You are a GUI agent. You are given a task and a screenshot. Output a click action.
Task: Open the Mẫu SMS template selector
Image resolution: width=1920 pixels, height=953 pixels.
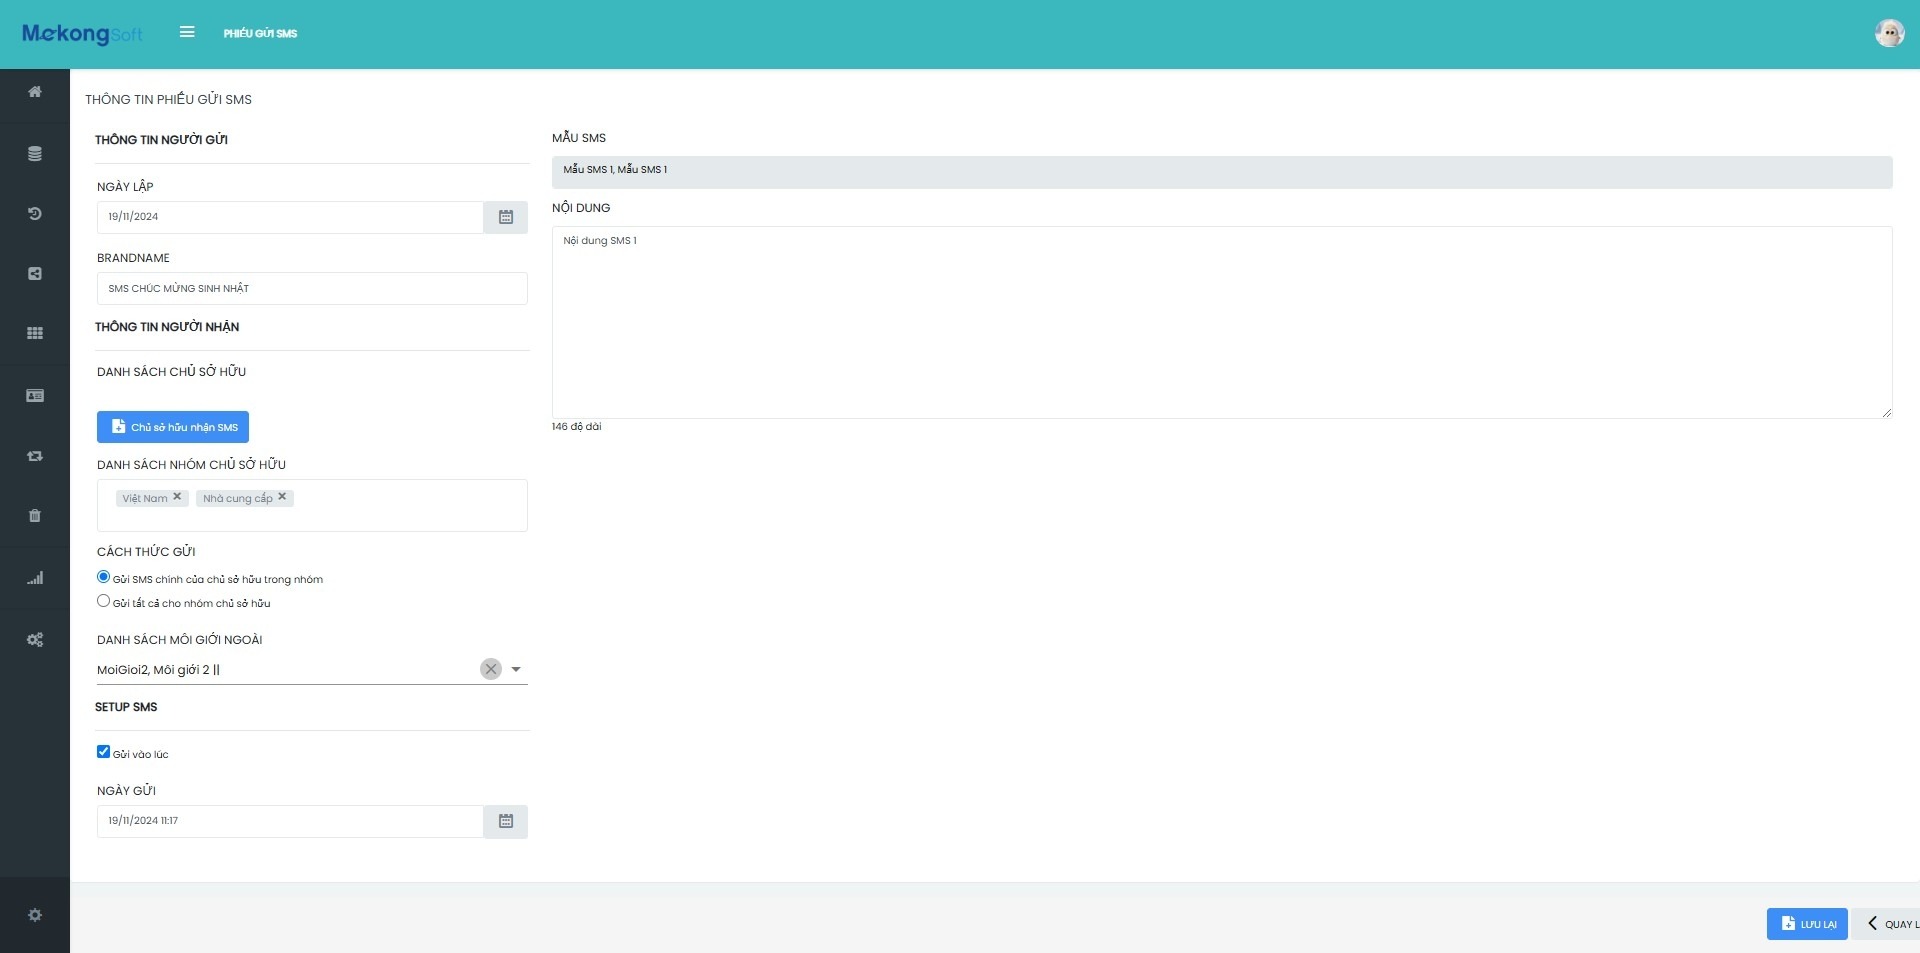tap(1221, 172)
